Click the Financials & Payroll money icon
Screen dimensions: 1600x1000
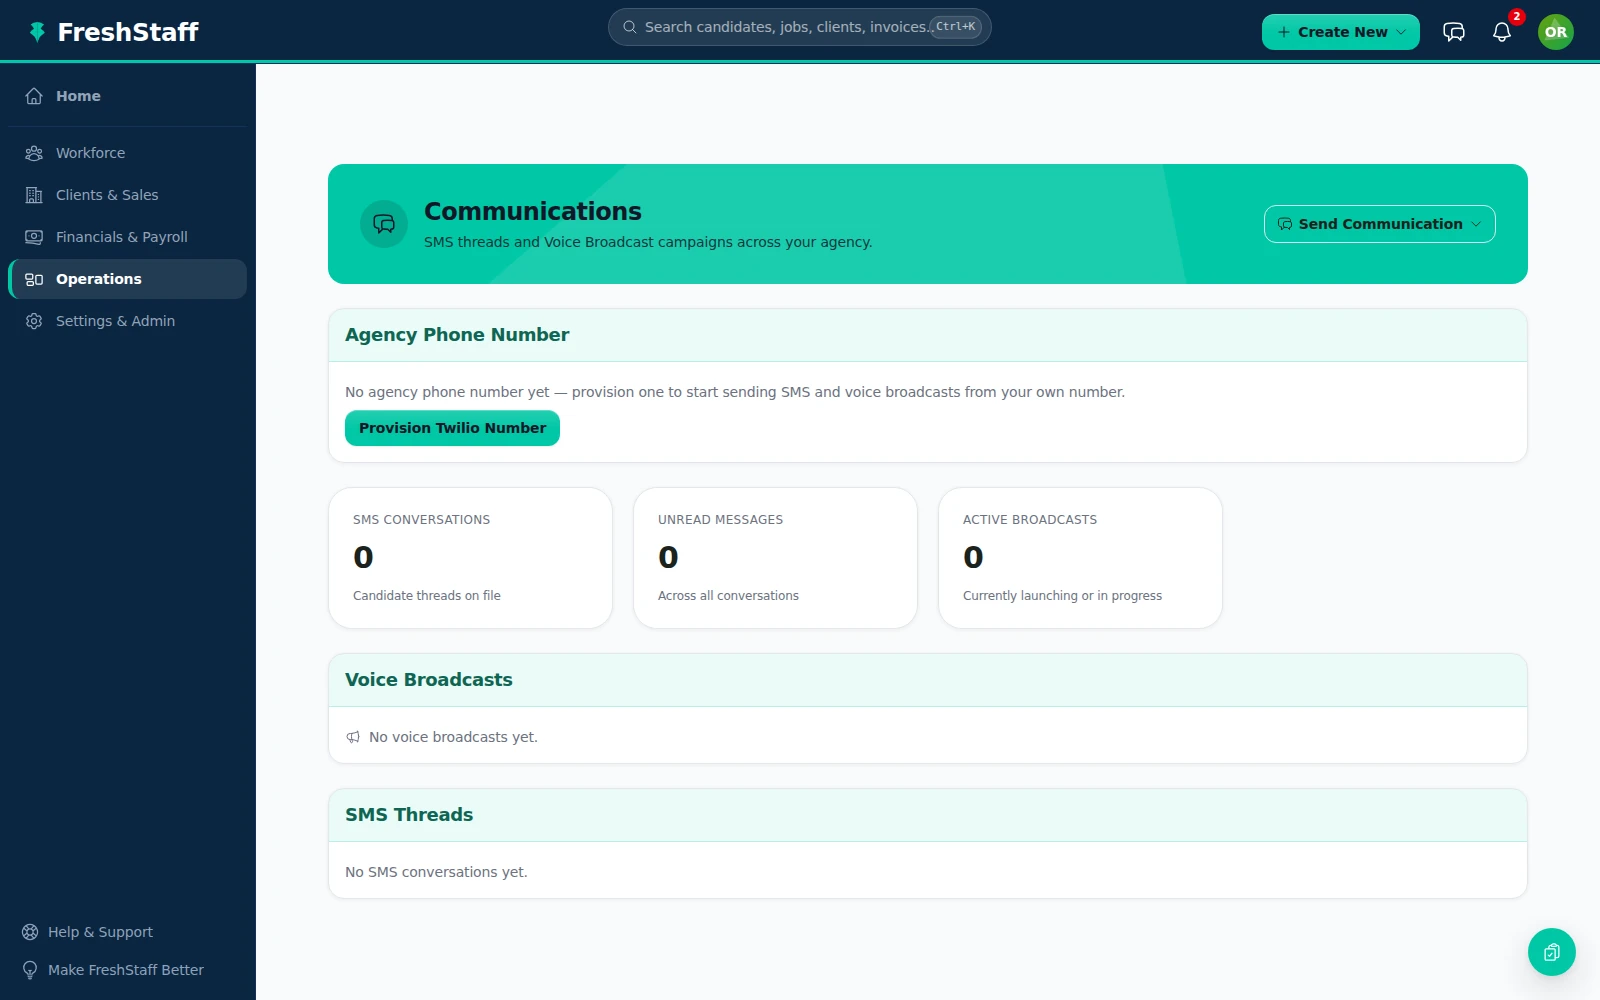(34, 237)
